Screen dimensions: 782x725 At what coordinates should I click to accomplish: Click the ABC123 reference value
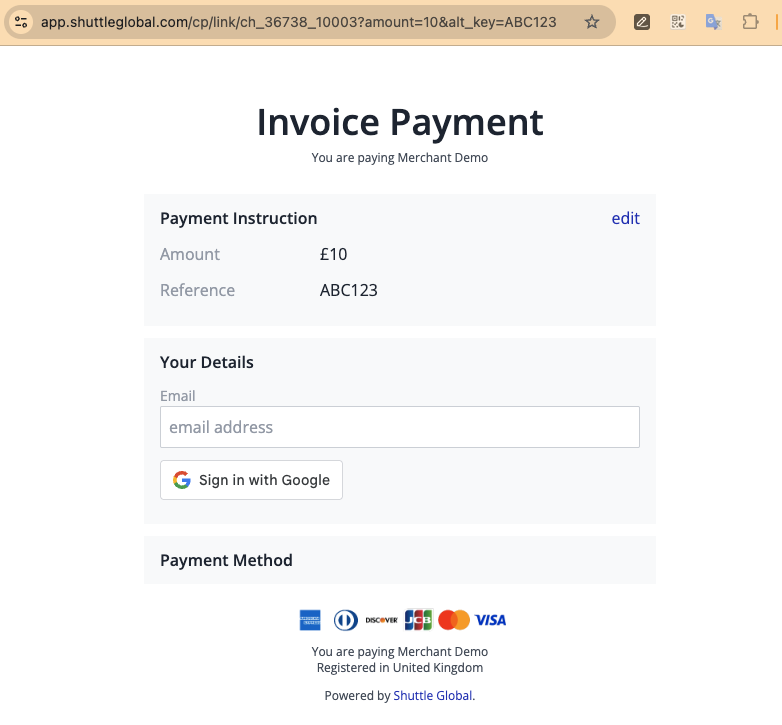tap(348, 290)
